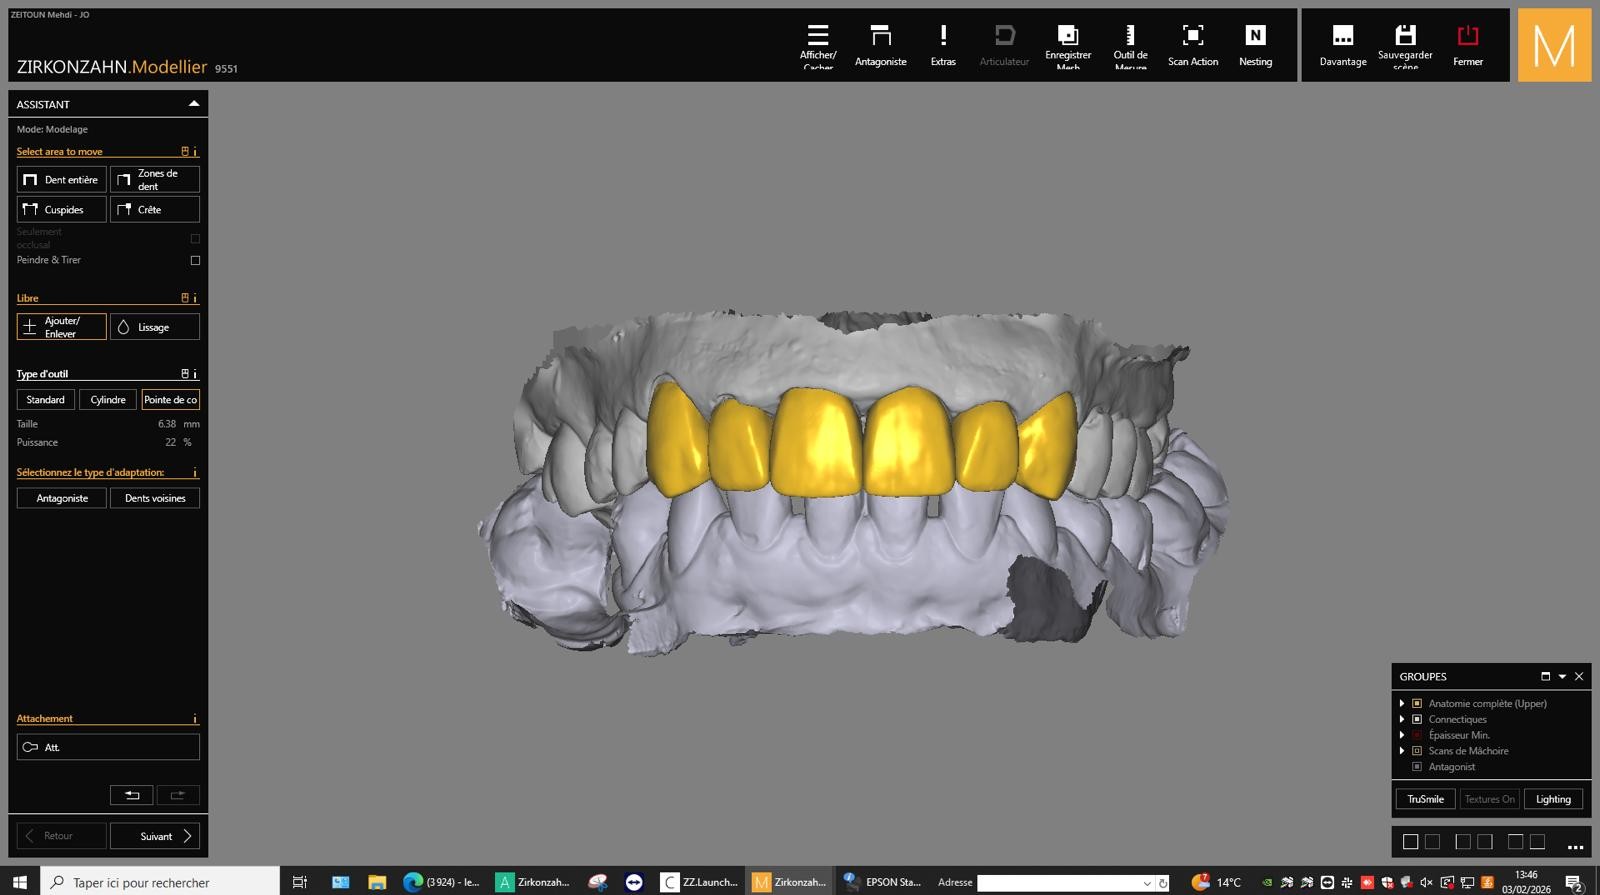Click the mouse hint icon beside Libre
This screenshot has width=1600, height=895.
[x=184, y=298]
